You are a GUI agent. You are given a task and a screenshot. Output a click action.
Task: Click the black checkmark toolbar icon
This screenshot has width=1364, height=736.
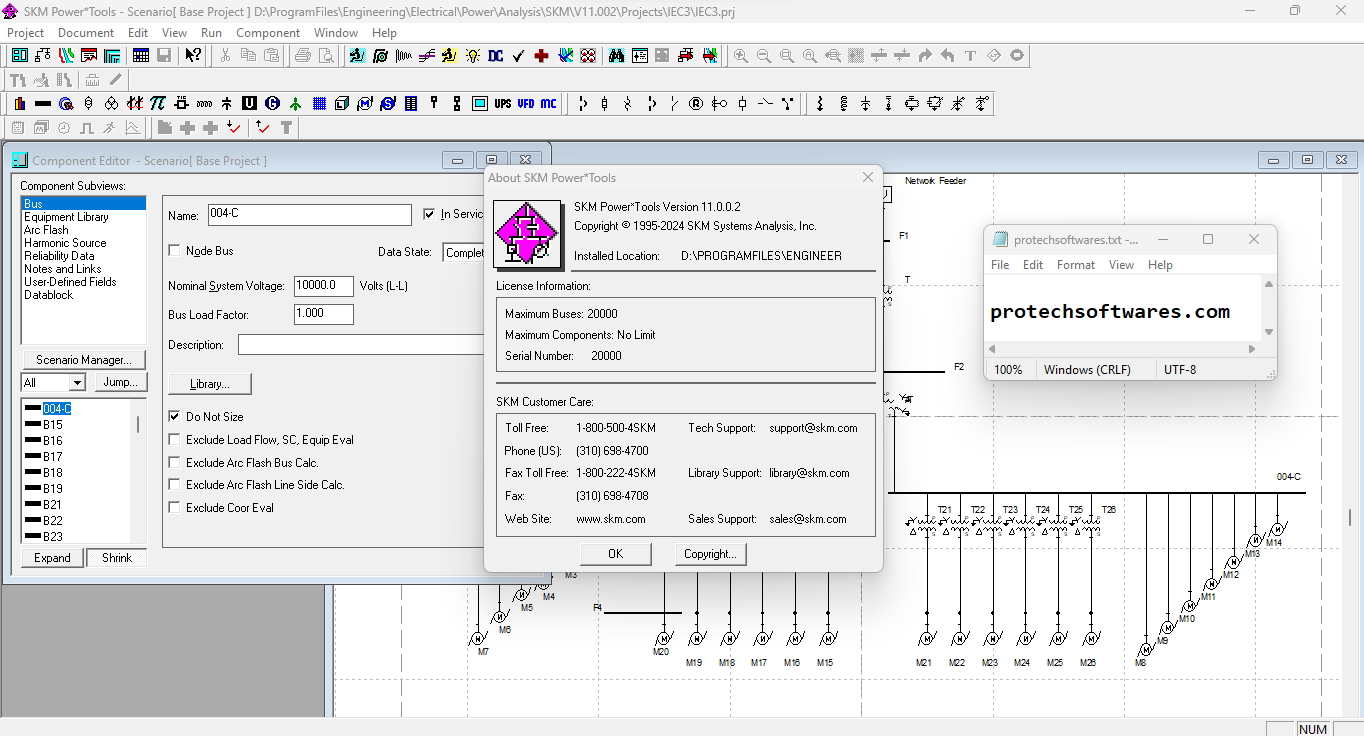[518, 56]
